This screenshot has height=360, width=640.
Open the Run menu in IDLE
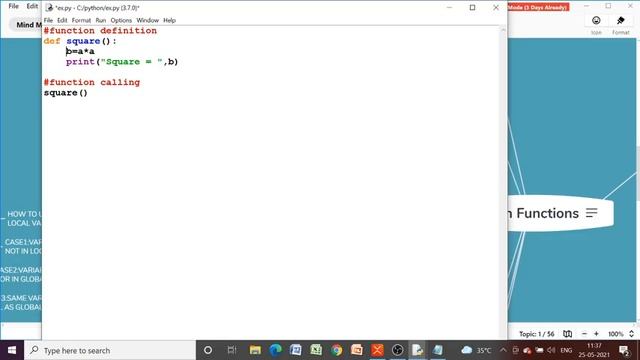click(x=101, y=20)
